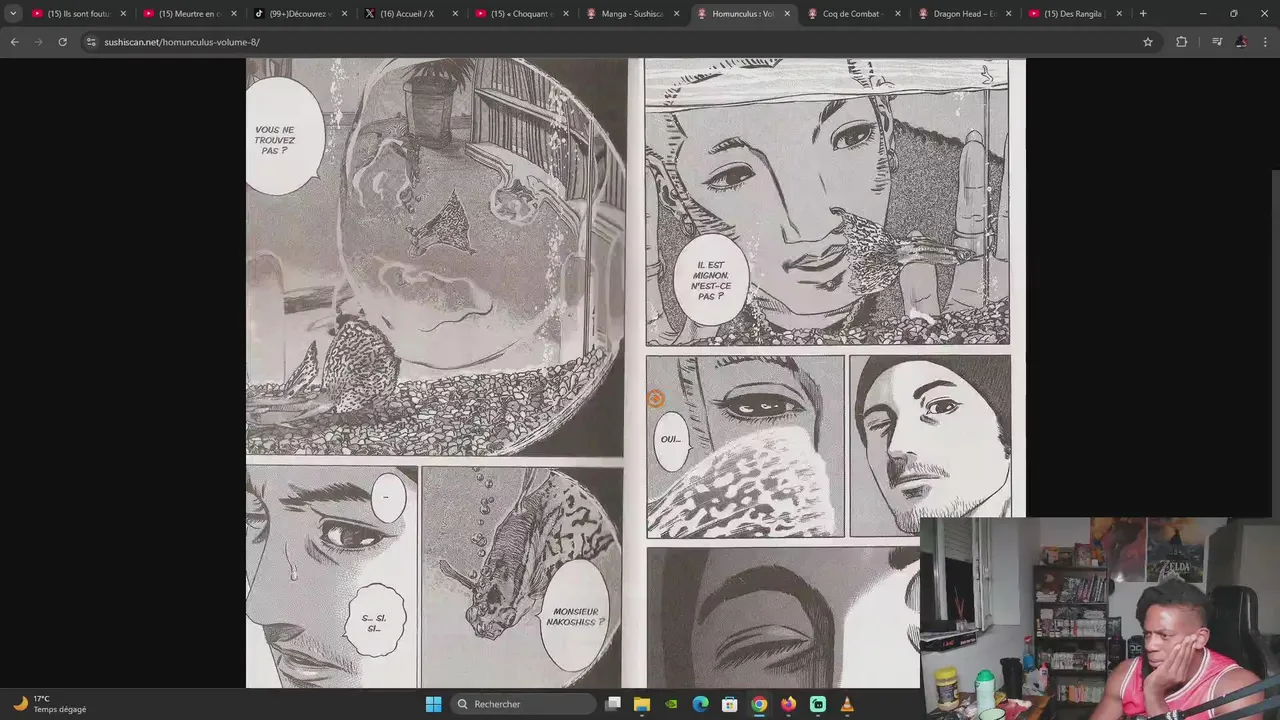Viewport: 1280px width, 720px height.
Task: Open the Chrome extensions puzzle icon
Action: click(x=1182, y=42)
